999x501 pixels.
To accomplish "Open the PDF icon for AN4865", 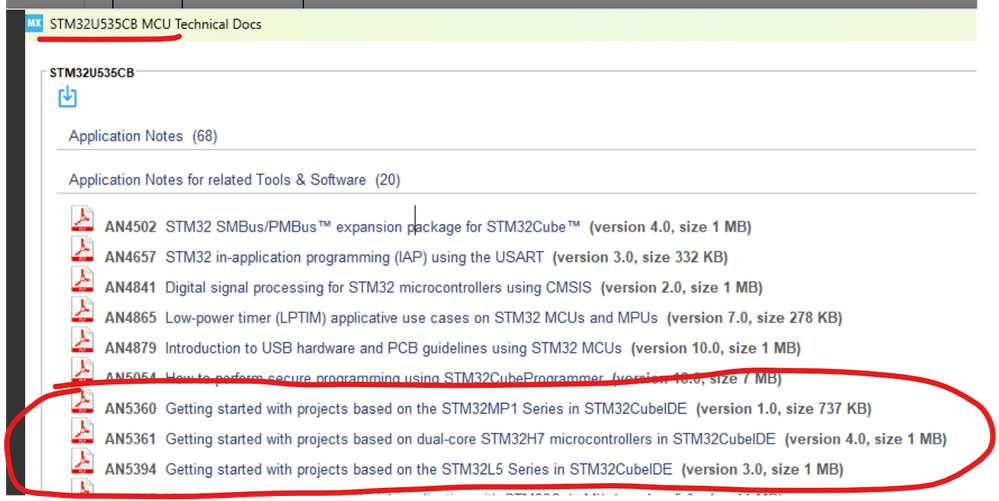I will click(x=82, y=310).
